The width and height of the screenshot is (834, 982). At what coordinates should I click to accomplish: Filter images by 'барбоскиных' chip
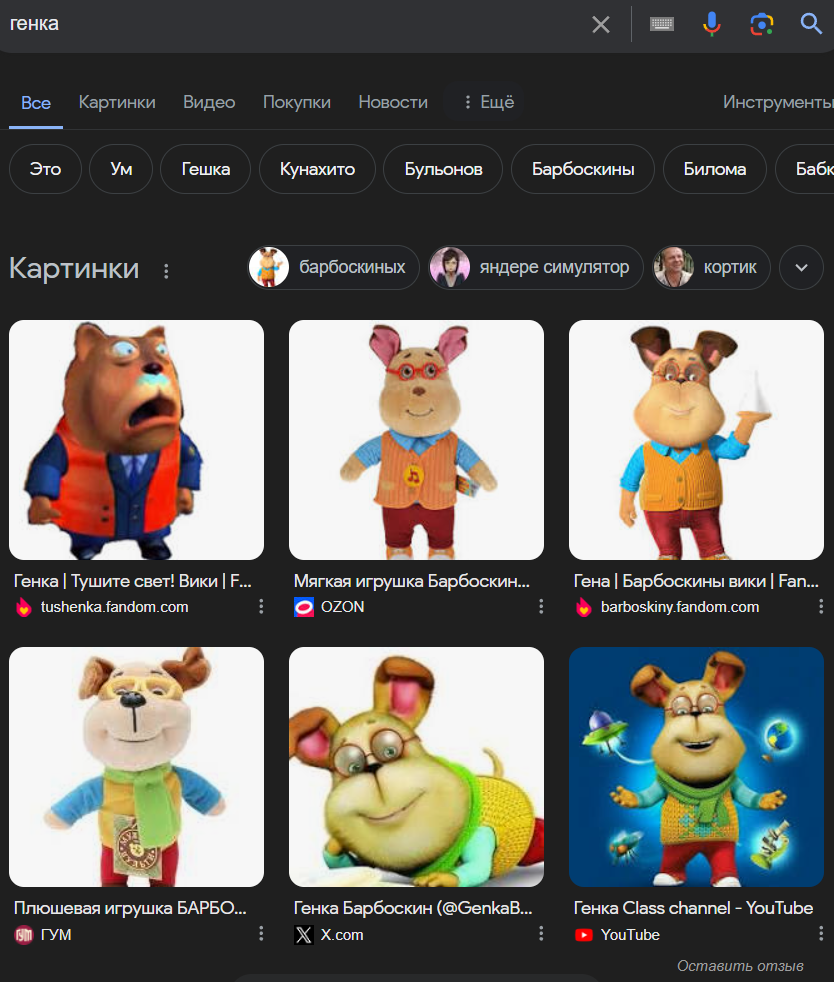333,267
